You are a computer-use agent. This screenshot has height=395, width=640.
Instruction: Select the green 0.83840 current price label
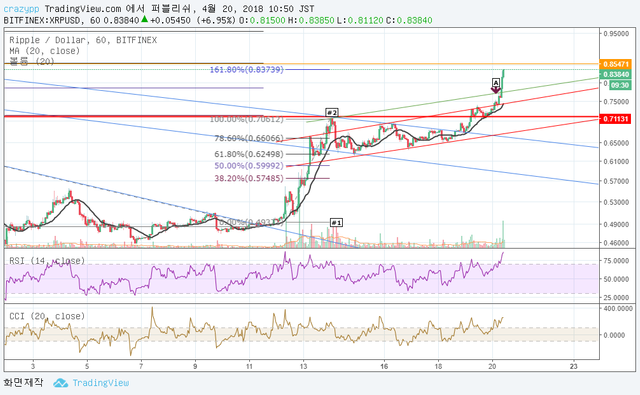[x=616, y=74]
